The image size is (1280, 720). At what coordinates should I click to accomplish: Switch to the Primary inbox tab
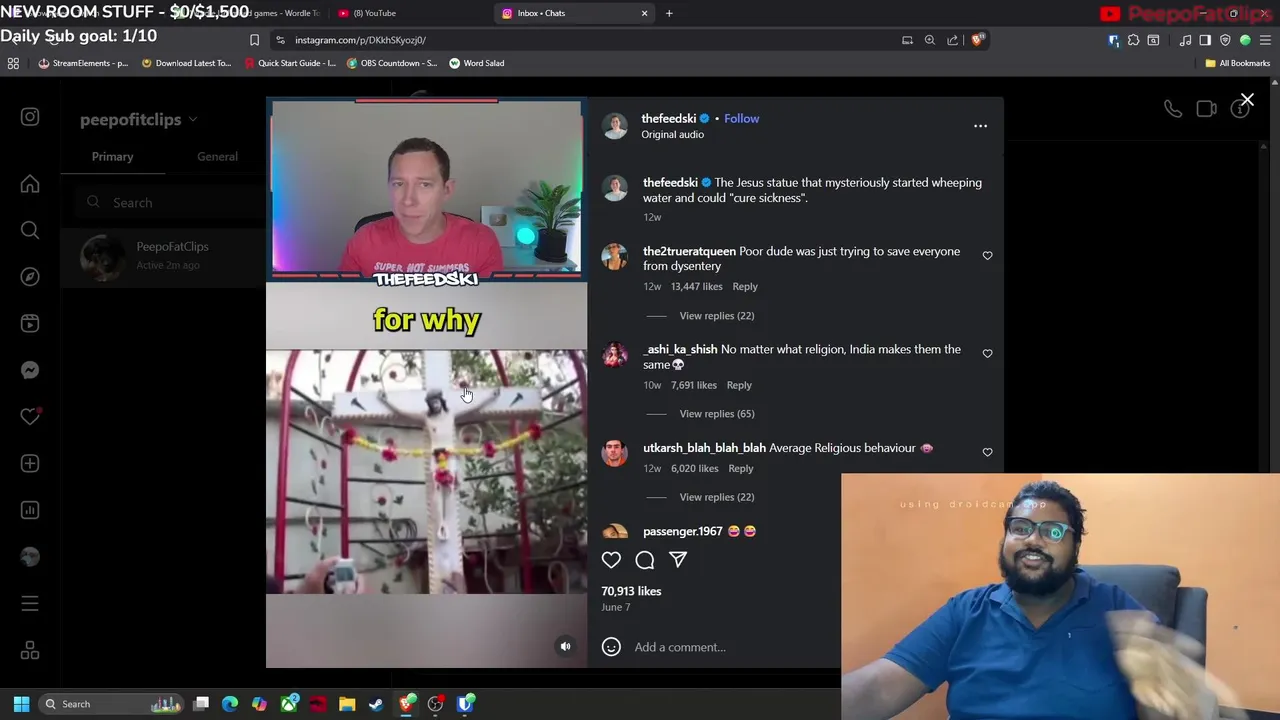pyautogui.click(x=112, y=157)
